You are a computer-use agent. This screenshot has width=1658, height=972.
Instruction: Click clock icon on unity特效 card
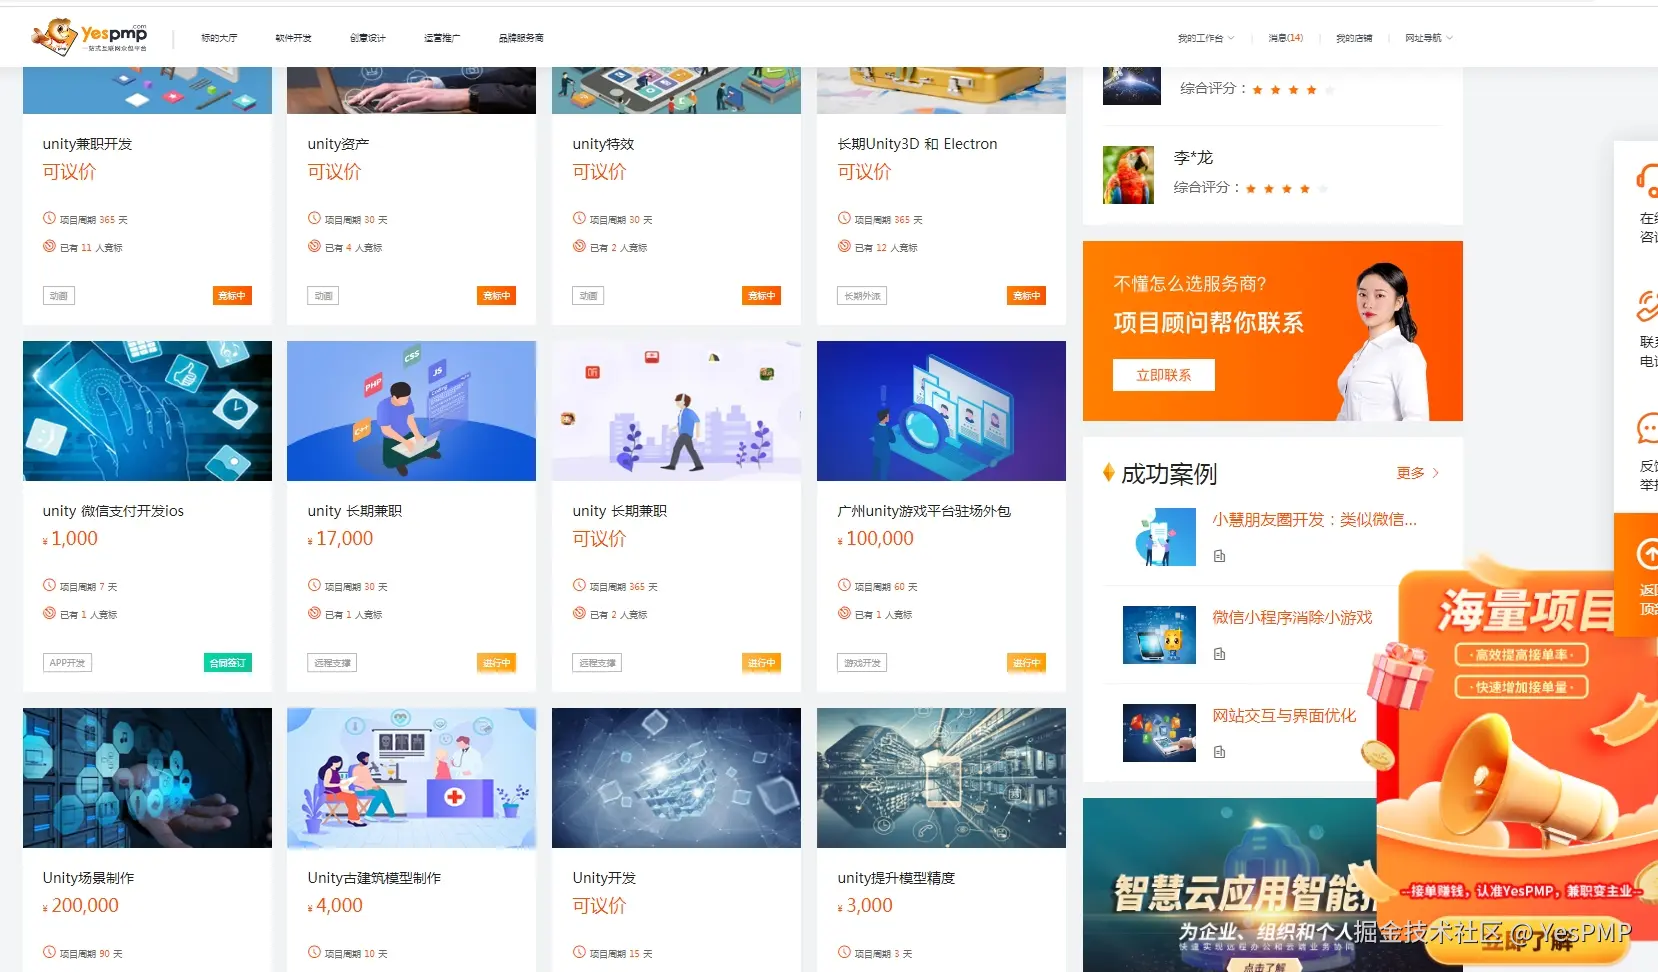579,218
